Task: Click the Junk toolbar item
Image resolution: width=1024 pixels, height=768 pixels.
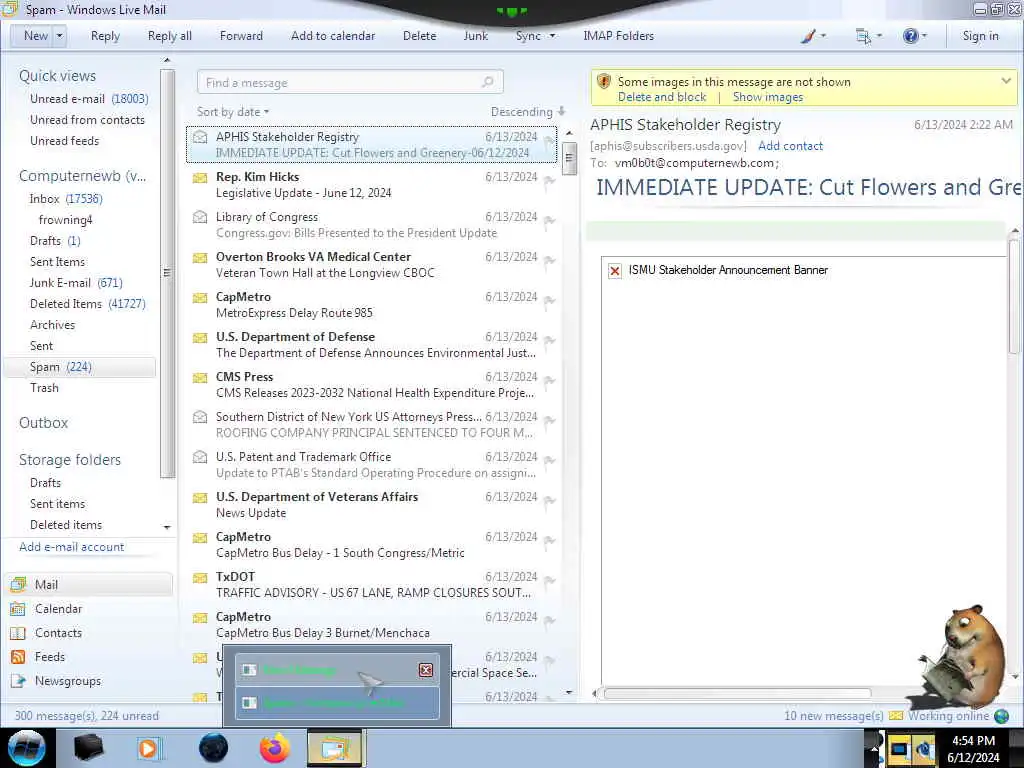Action: [475, 36]
